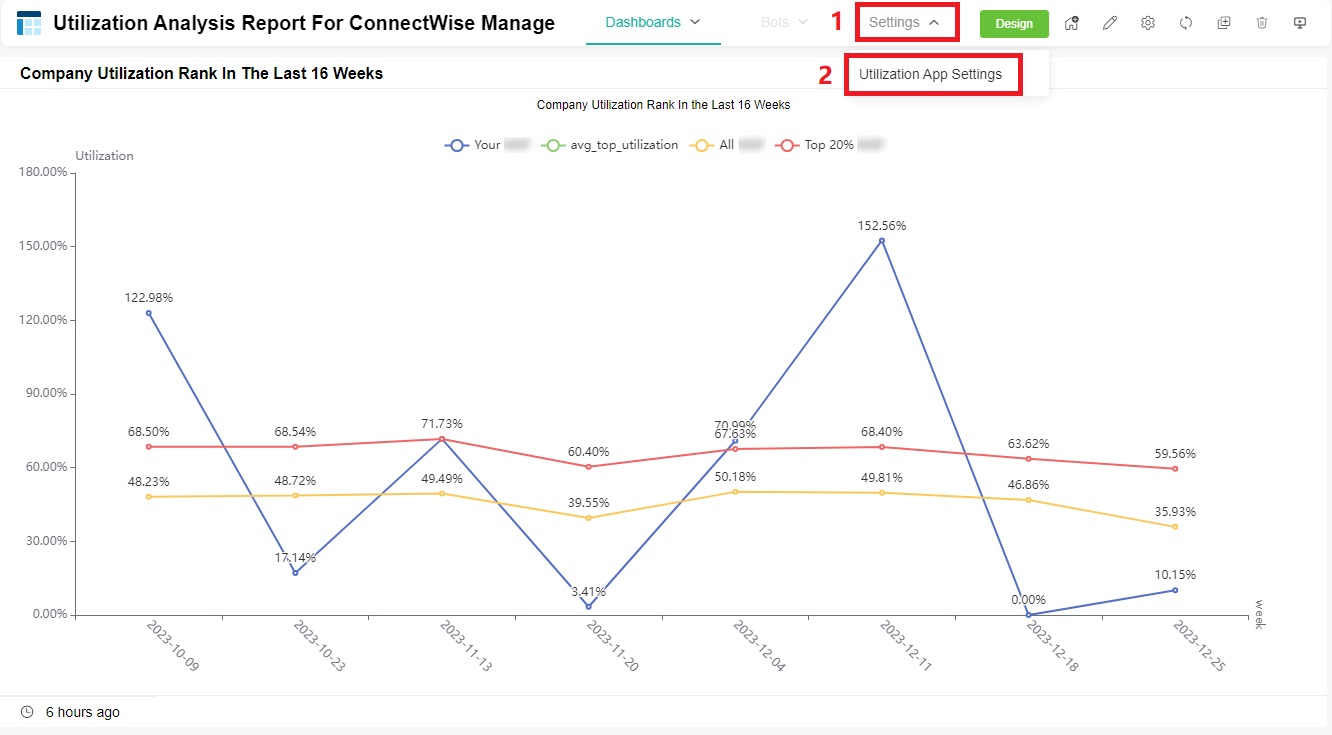Click the 71.73% point on red line
This screenshot has height=735, width=1332.
coord(442,439)
